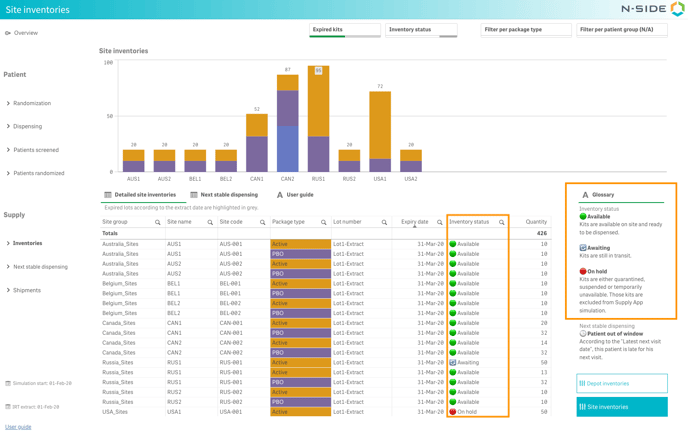Screen dimensions: 688x433
Task: Click Lot-number column search icon
Action: (x=384, y=222)
